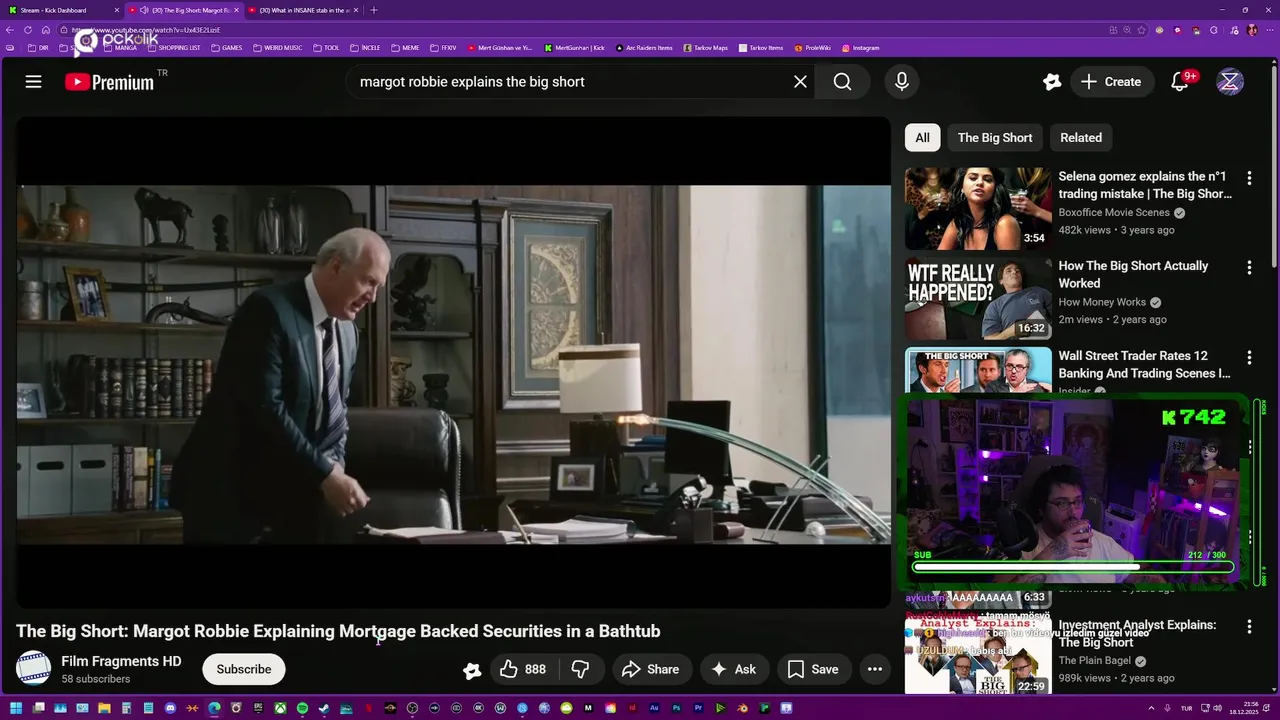Open the Arc Raiders Items bookmark
The width and height of the screenshot is (1280, 720).
point(644,48)
